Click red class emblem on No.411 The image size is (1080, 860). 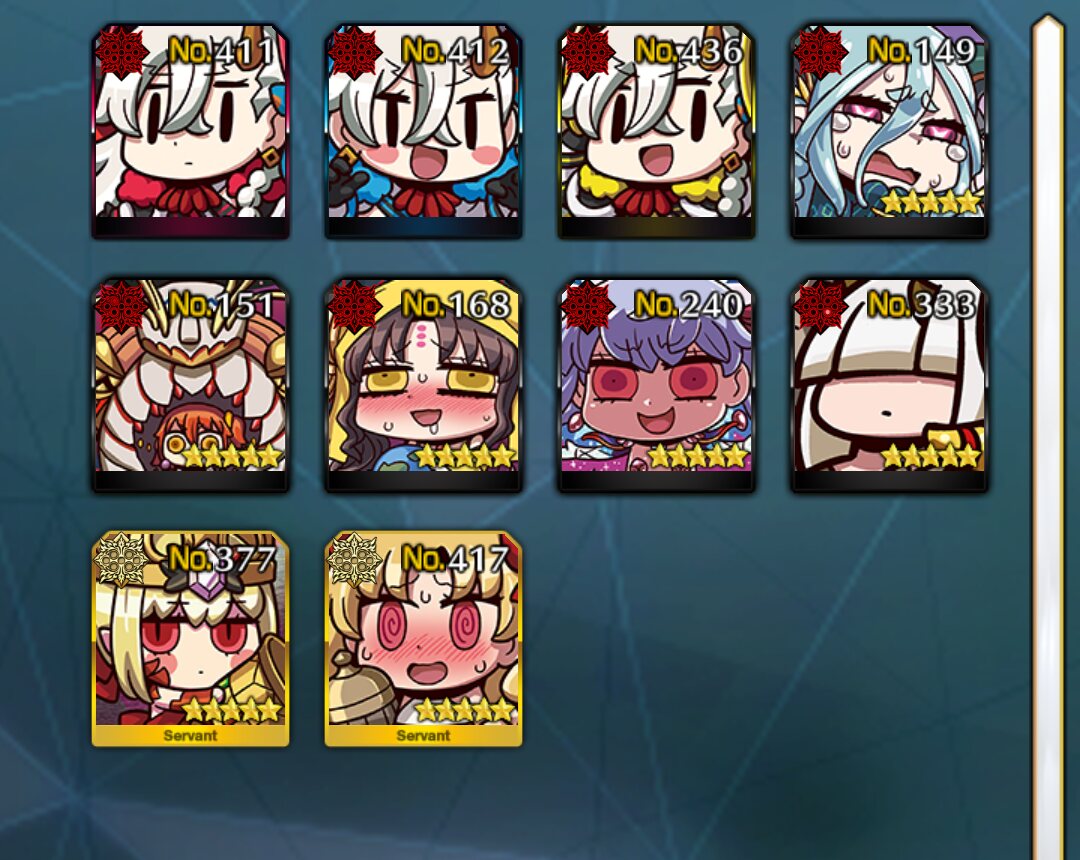click(x=122, y=52)
